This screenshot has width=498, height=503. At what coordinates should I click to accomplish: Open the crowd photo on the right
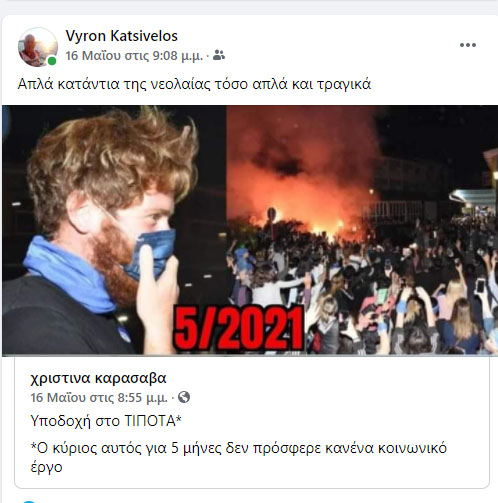(362, 230)
